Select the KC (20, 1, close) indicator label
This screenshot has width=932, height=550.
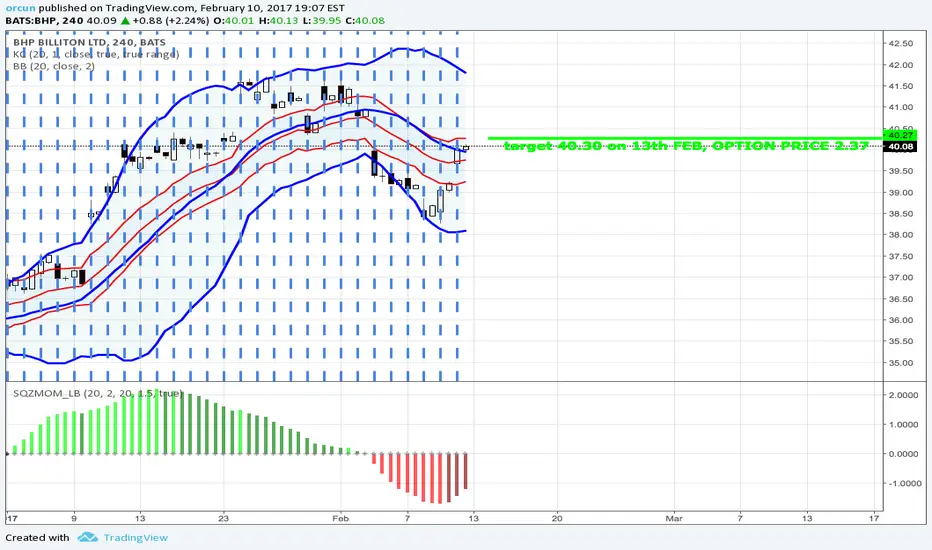coord(96,54)
